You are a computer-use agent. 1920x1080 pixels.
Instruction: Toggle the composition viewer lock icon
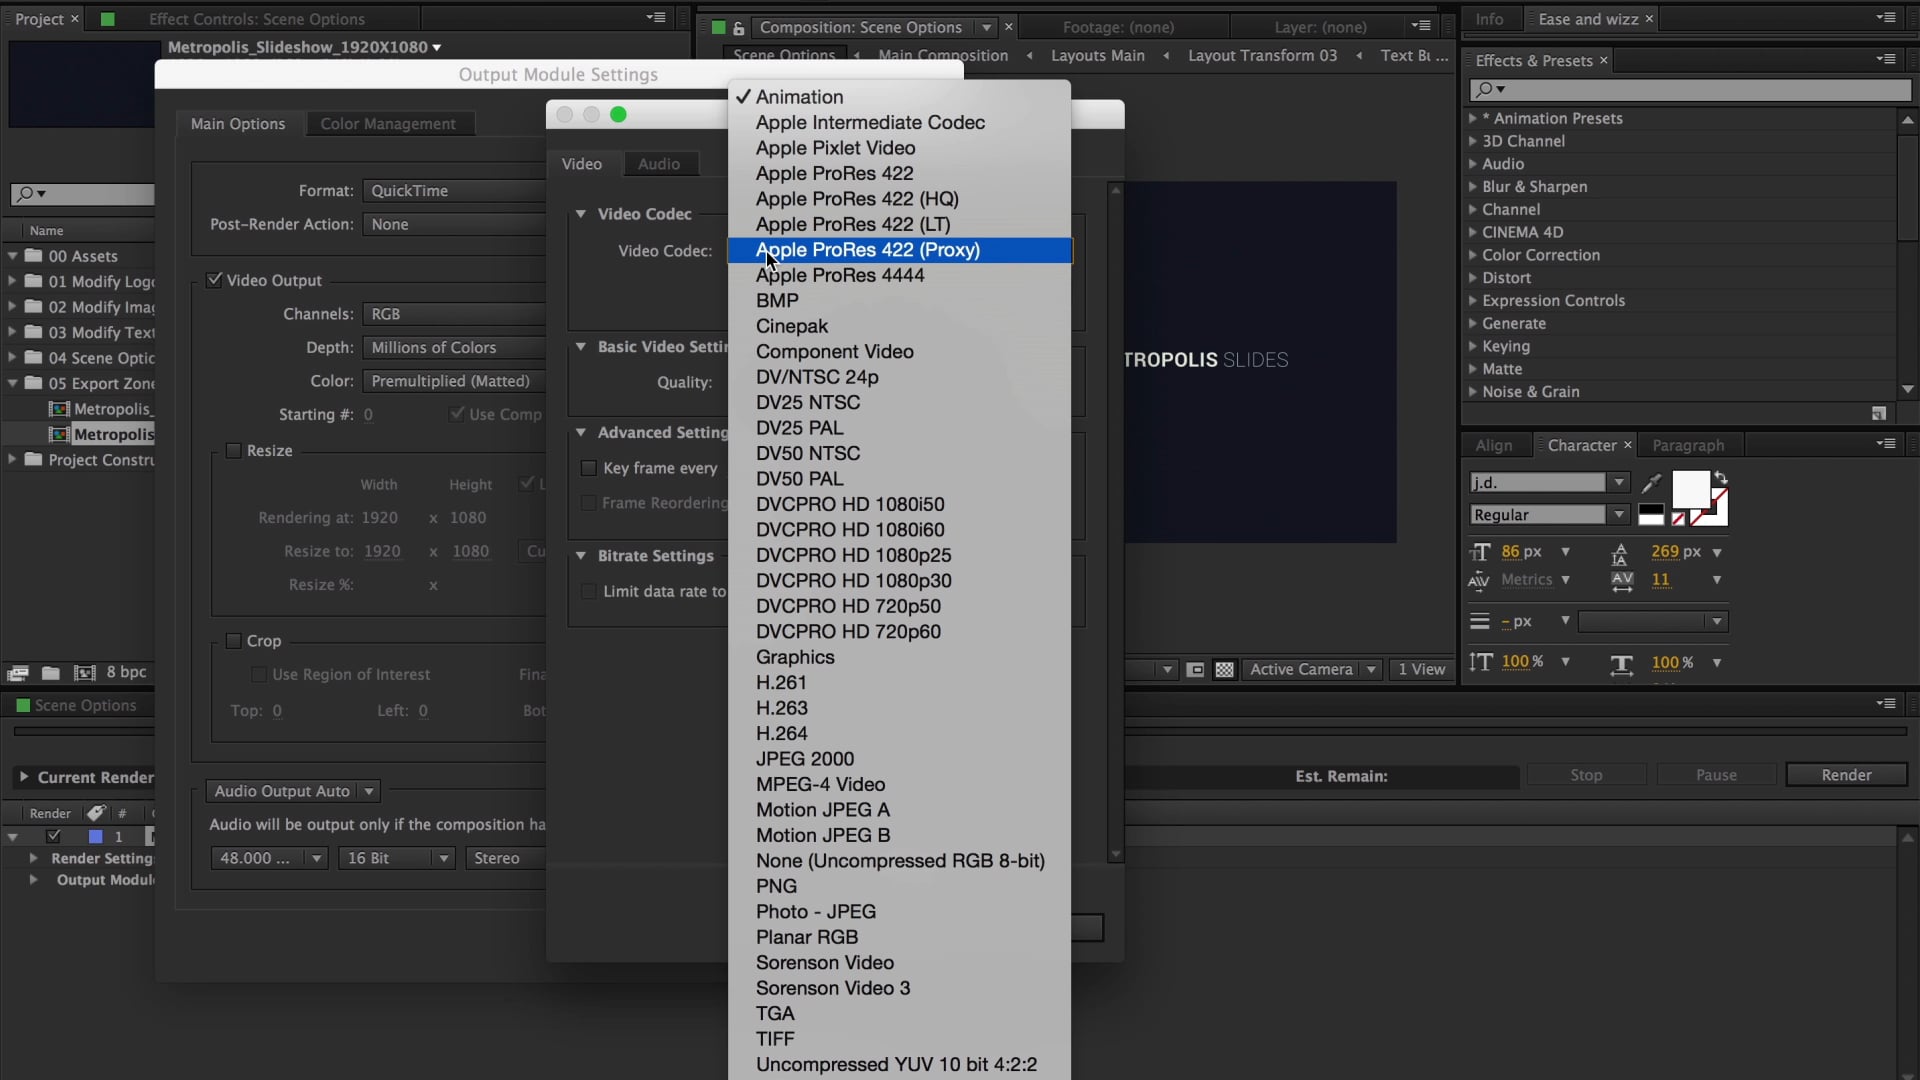(739, 28)
